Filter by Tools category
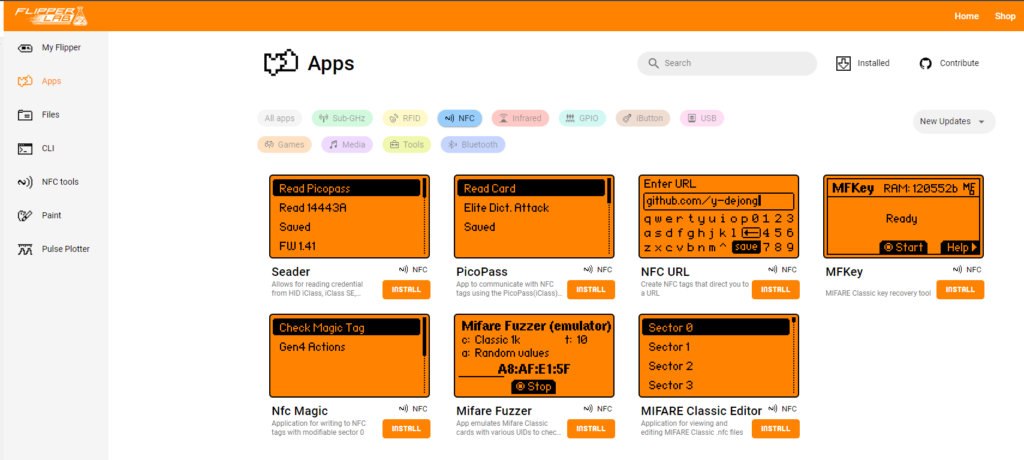Image resolution: width=1024 pixels, height=460 pixels. point(407,144)
